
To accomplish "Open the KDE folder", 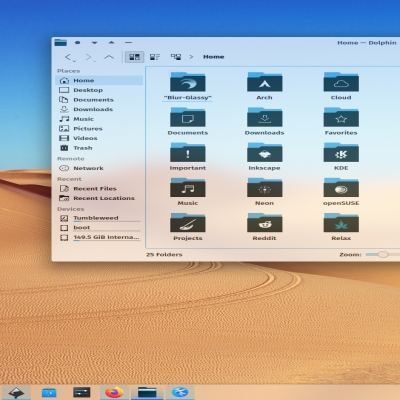I will pos(341,157).
